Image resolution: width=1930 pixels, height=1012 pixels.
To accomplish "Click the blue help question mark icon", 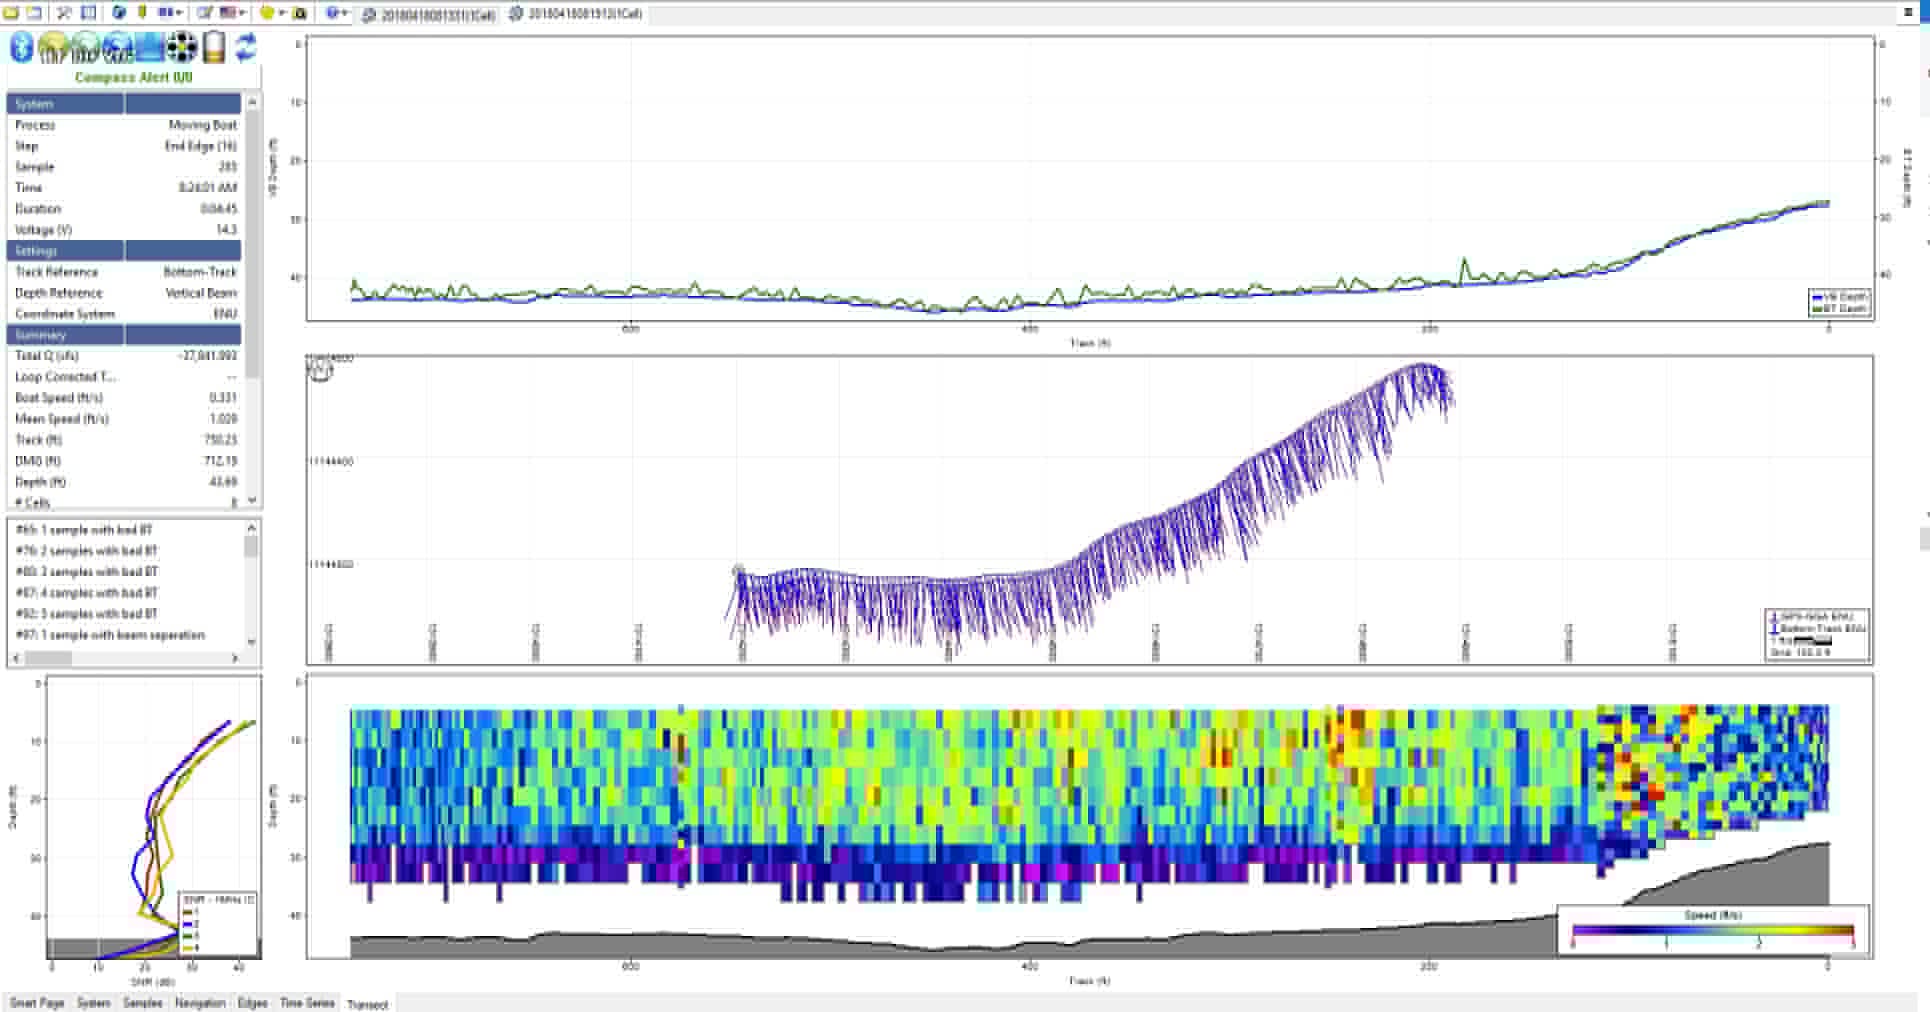I will pyautogui.click(x=332, y=13).
